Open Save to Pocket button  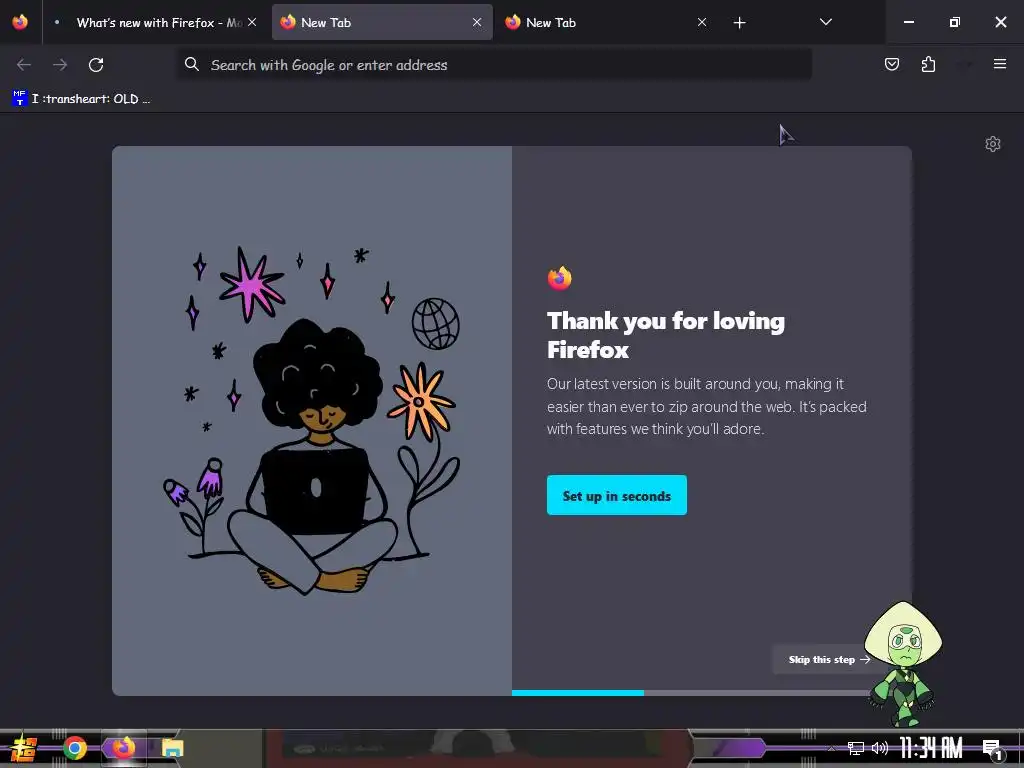click(891, 64)
